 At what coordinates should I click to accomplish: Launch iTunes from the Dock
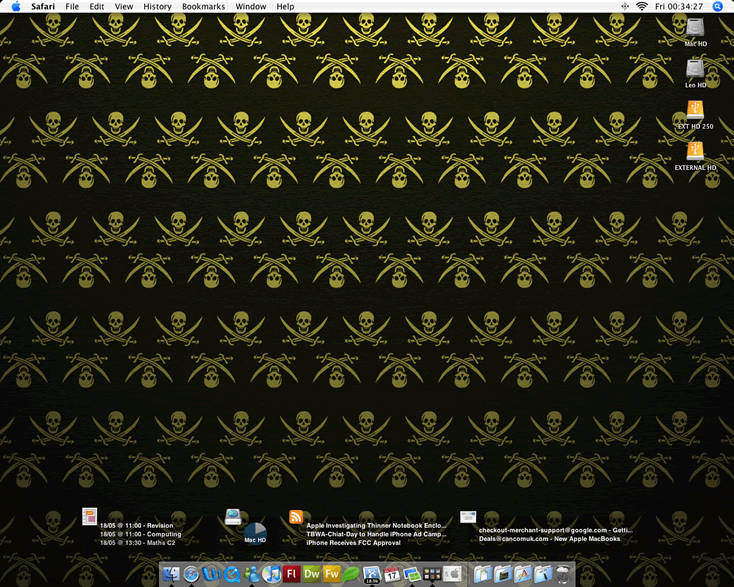tap(272, 574)
